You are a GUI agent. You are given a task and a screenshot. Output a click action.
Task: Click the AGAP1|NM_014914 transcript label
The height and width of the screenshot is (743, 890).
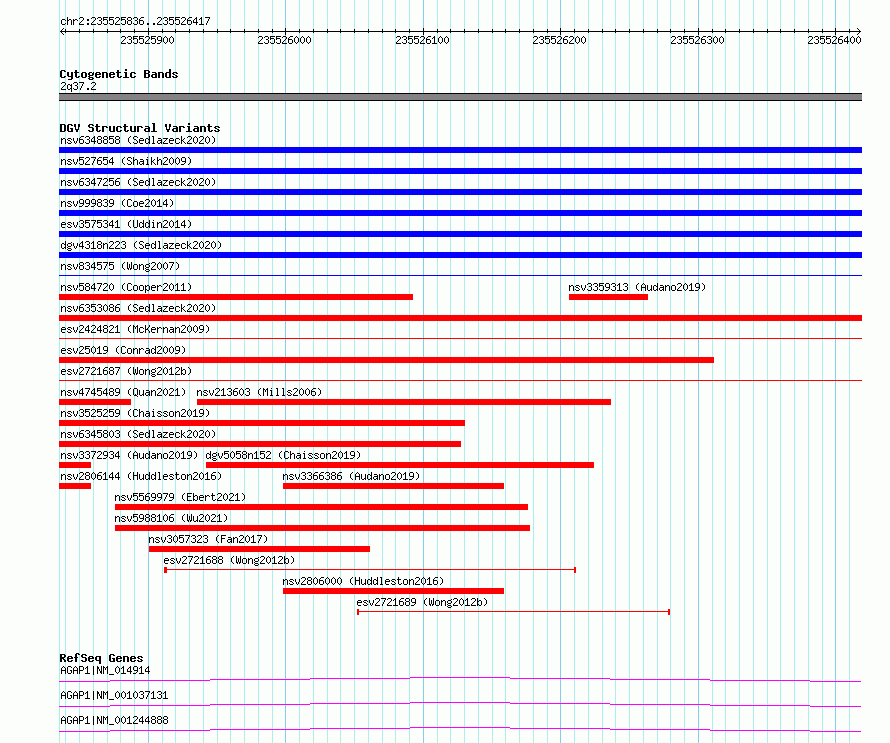point(105,670)
